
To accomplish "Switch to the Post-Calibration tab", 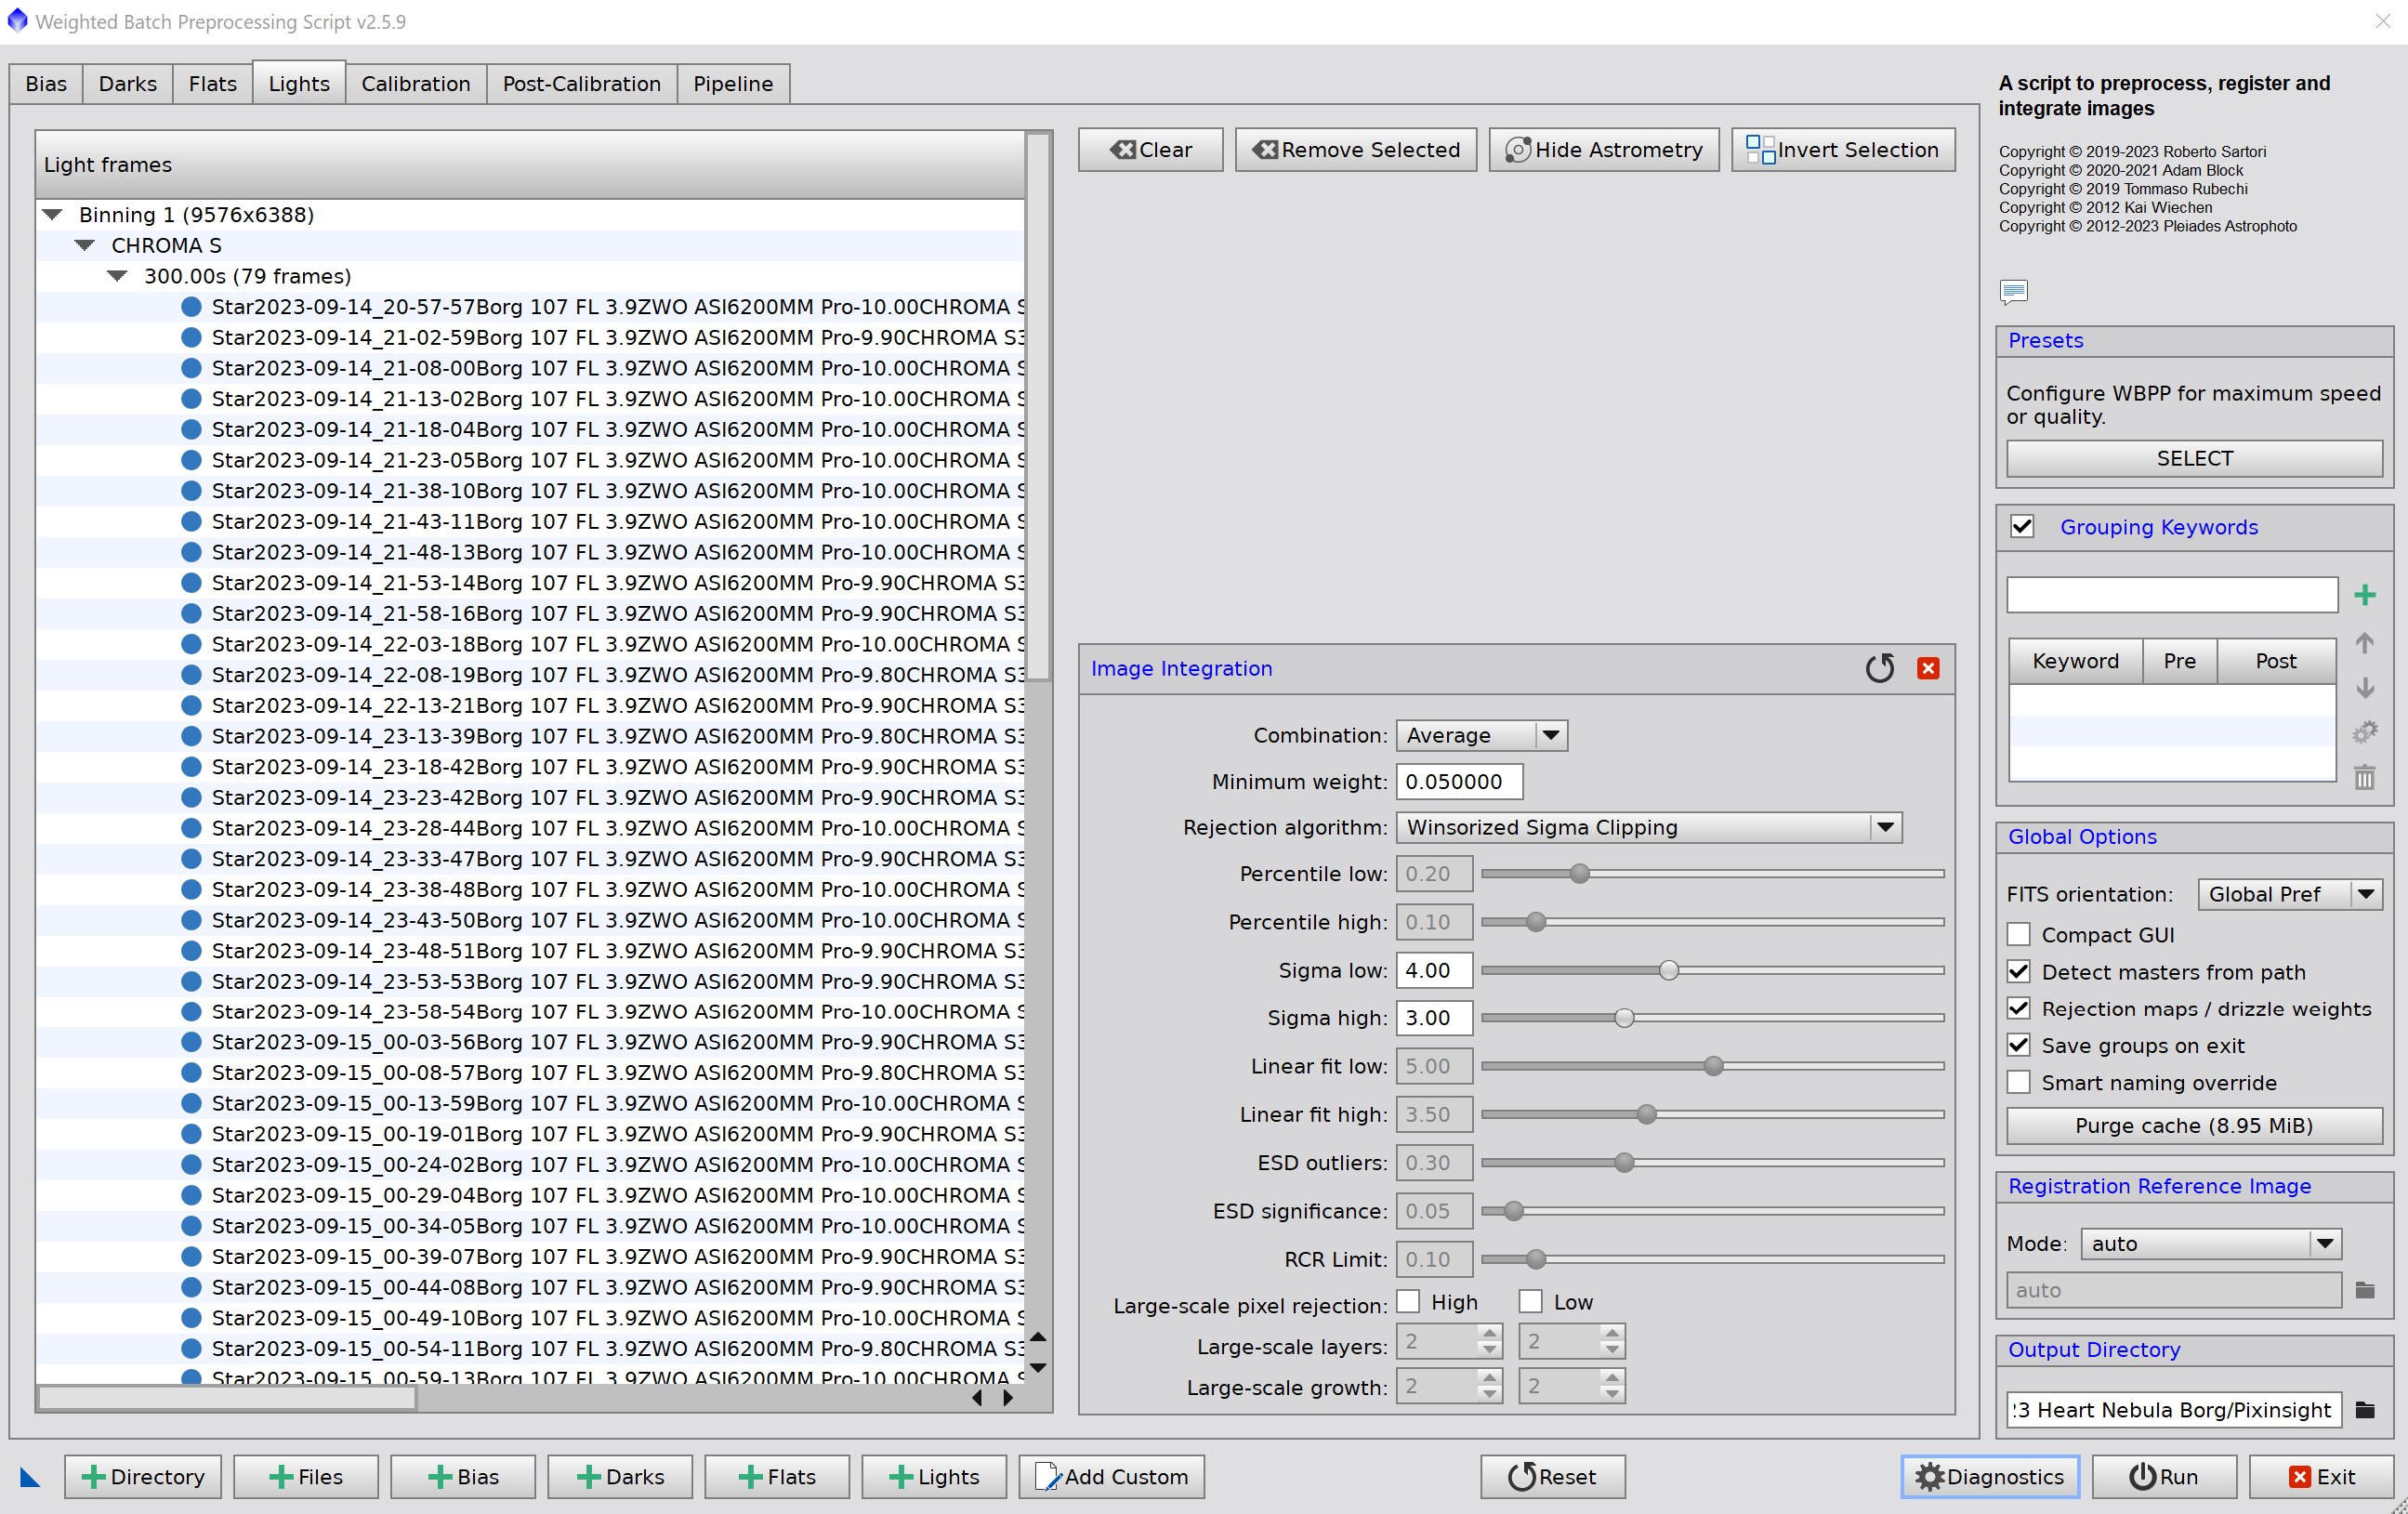I will point(582,84).
